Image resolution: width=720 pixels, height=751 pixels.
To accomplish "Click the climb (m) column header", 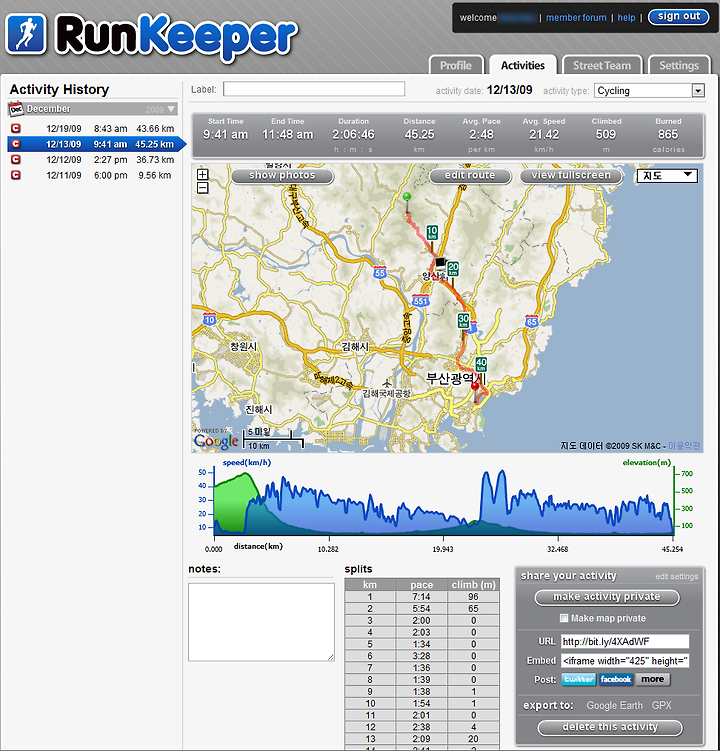I will 474,585.
